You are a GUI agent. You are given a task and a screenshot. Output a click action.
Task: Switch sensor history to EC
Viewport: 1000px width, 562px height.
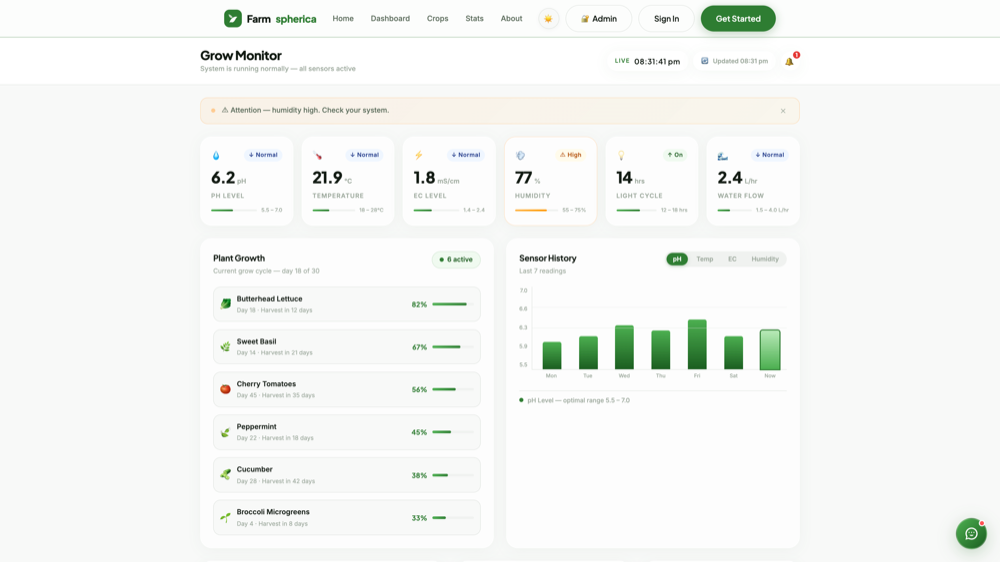732,259
